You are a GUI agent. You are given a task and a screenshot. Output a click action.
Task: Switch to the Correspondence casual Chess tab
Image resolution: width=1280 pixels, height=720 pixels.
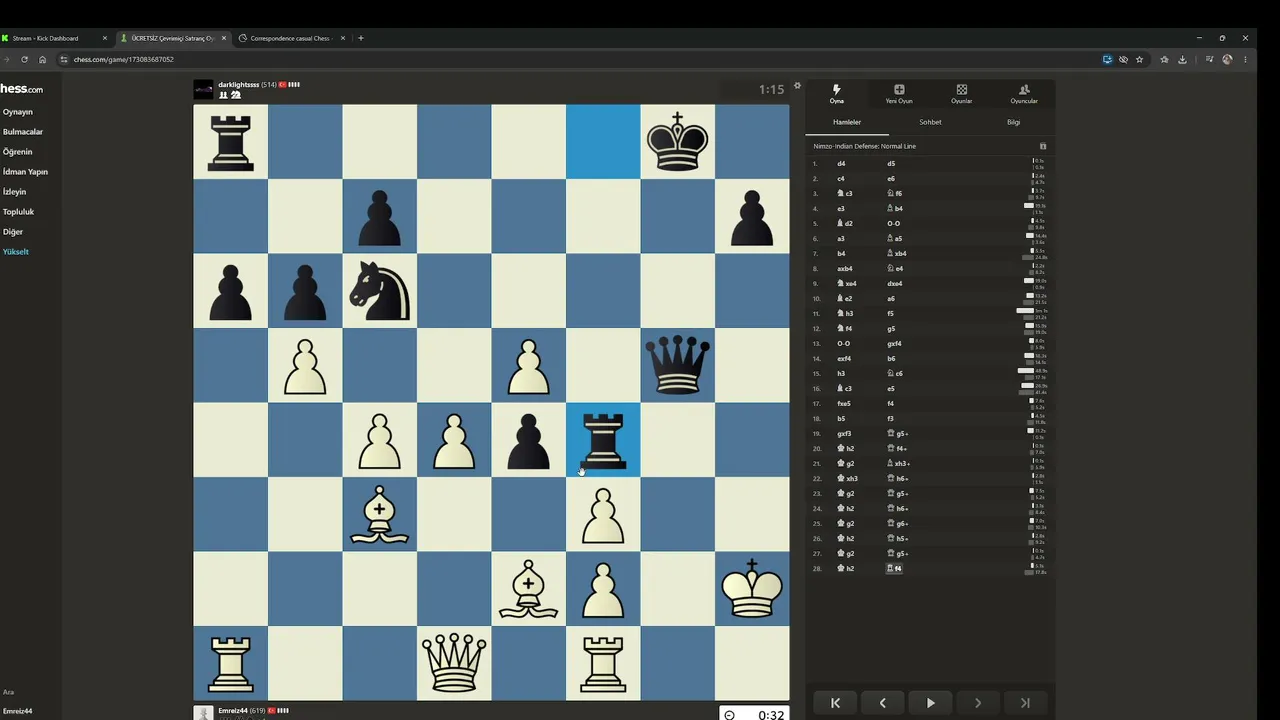point(290,38)
